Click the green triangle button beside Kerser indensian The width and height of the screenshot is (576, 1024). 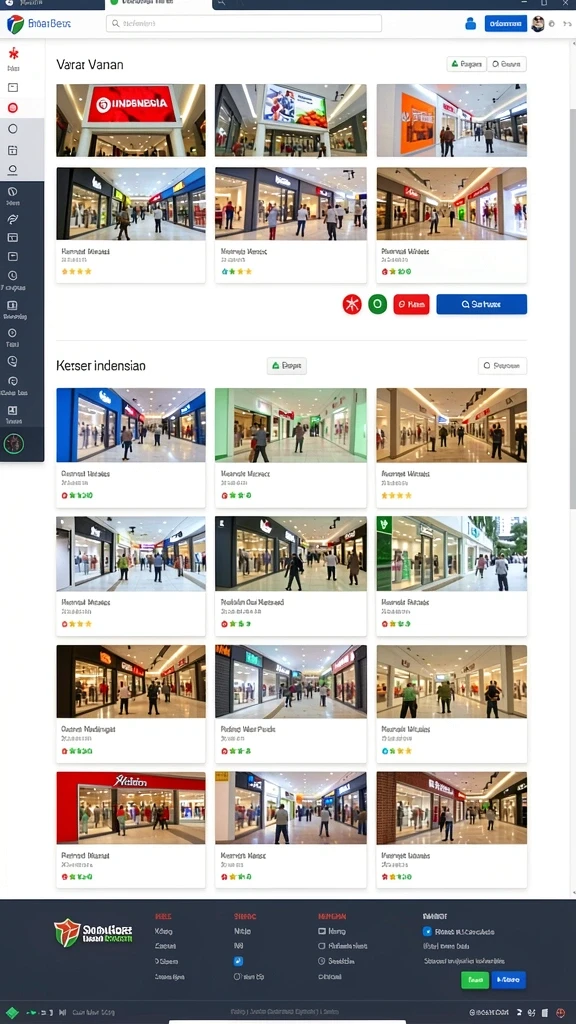tap(287, 366)
